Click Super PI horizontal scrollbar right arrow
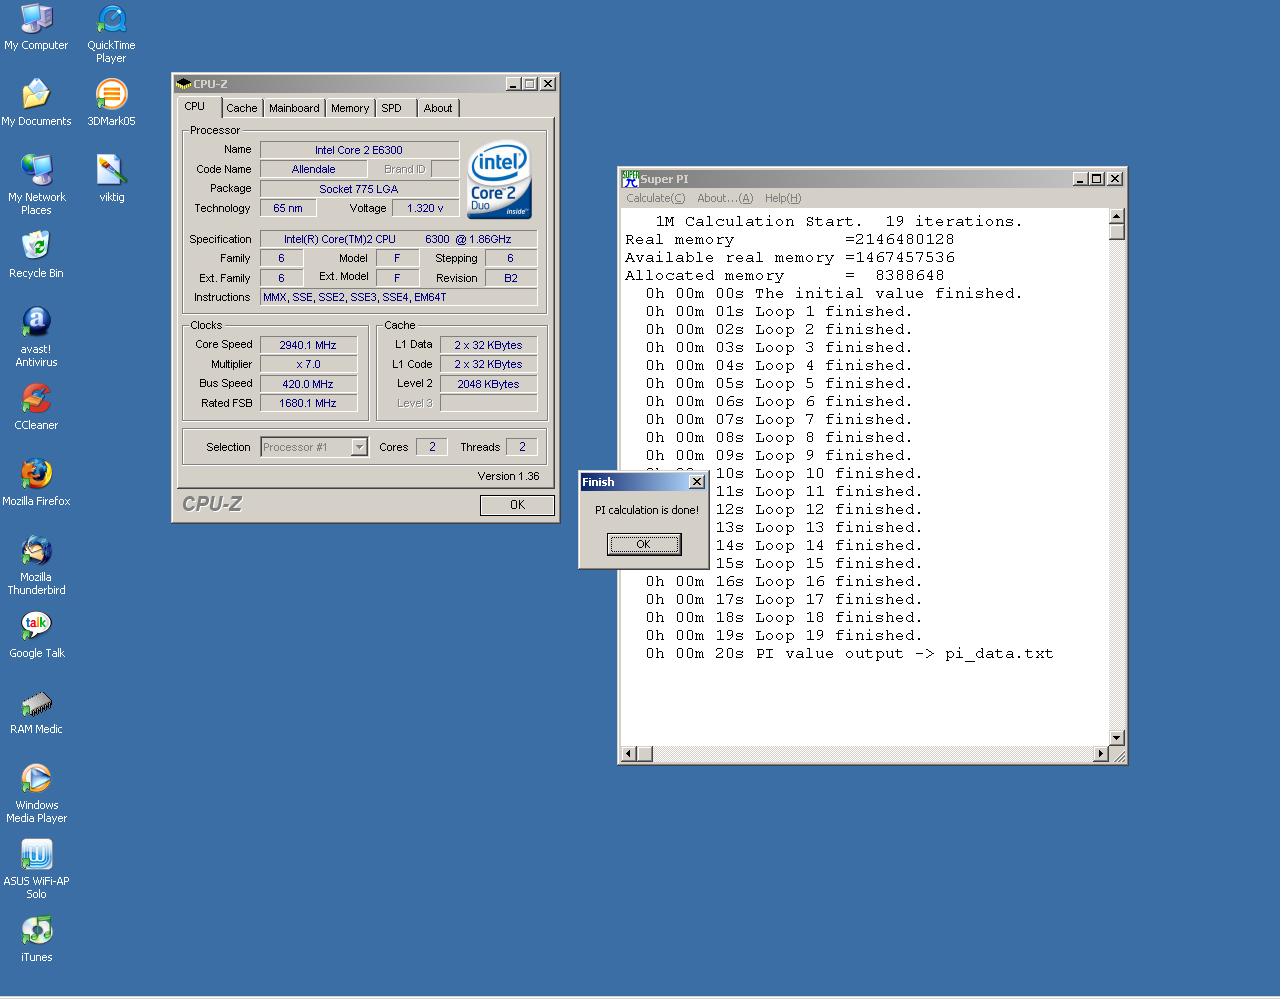Screen dimensions: 1284x999 (1100, 754)
